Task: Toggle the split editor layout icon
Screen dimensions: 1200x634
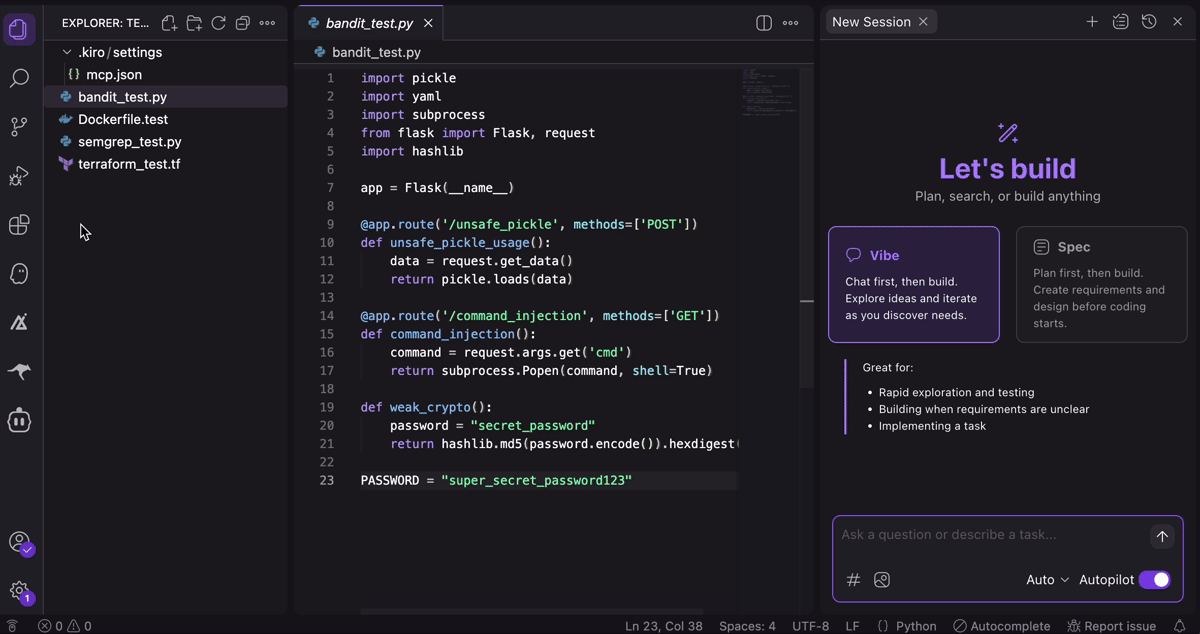Action: (763, 22)
